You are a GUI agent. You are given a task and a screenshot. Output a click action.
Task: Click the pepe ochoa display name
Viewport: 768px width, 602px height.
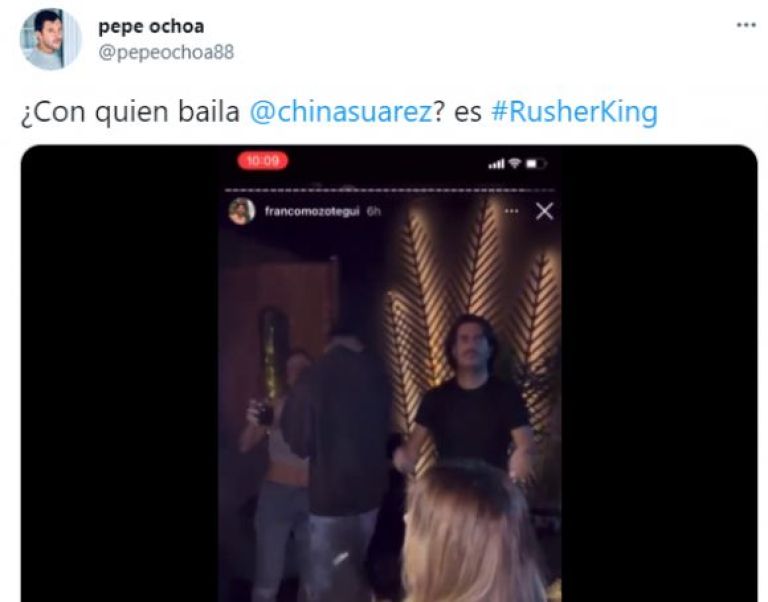[151, 26]
